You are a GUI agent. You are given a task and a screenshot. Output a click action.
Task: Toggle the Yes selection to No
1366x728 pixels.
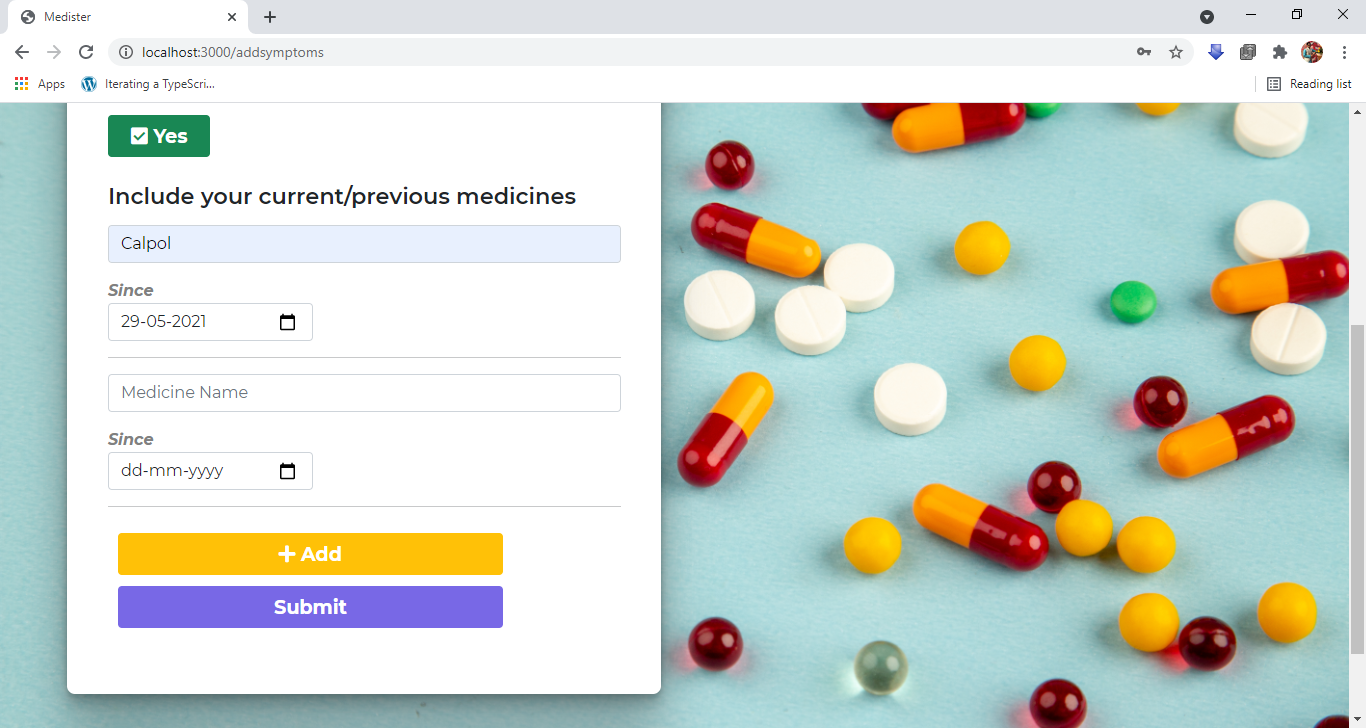158,135
